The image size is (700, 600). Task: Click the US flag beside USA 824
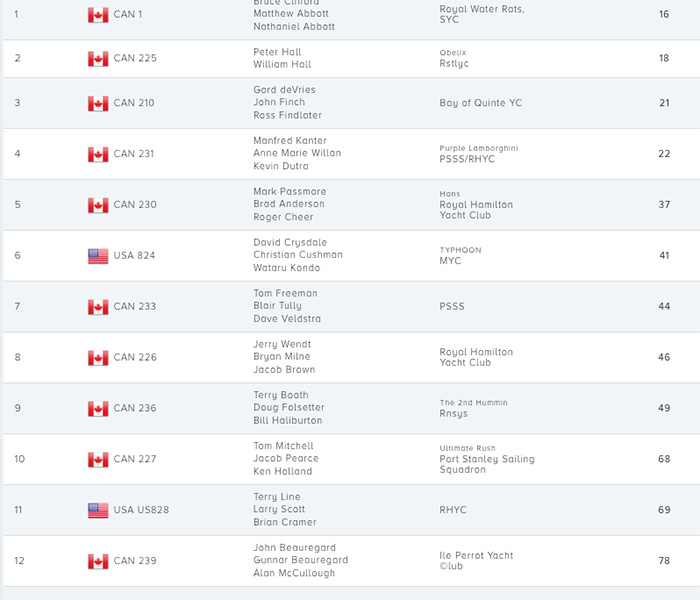(98, 256)
